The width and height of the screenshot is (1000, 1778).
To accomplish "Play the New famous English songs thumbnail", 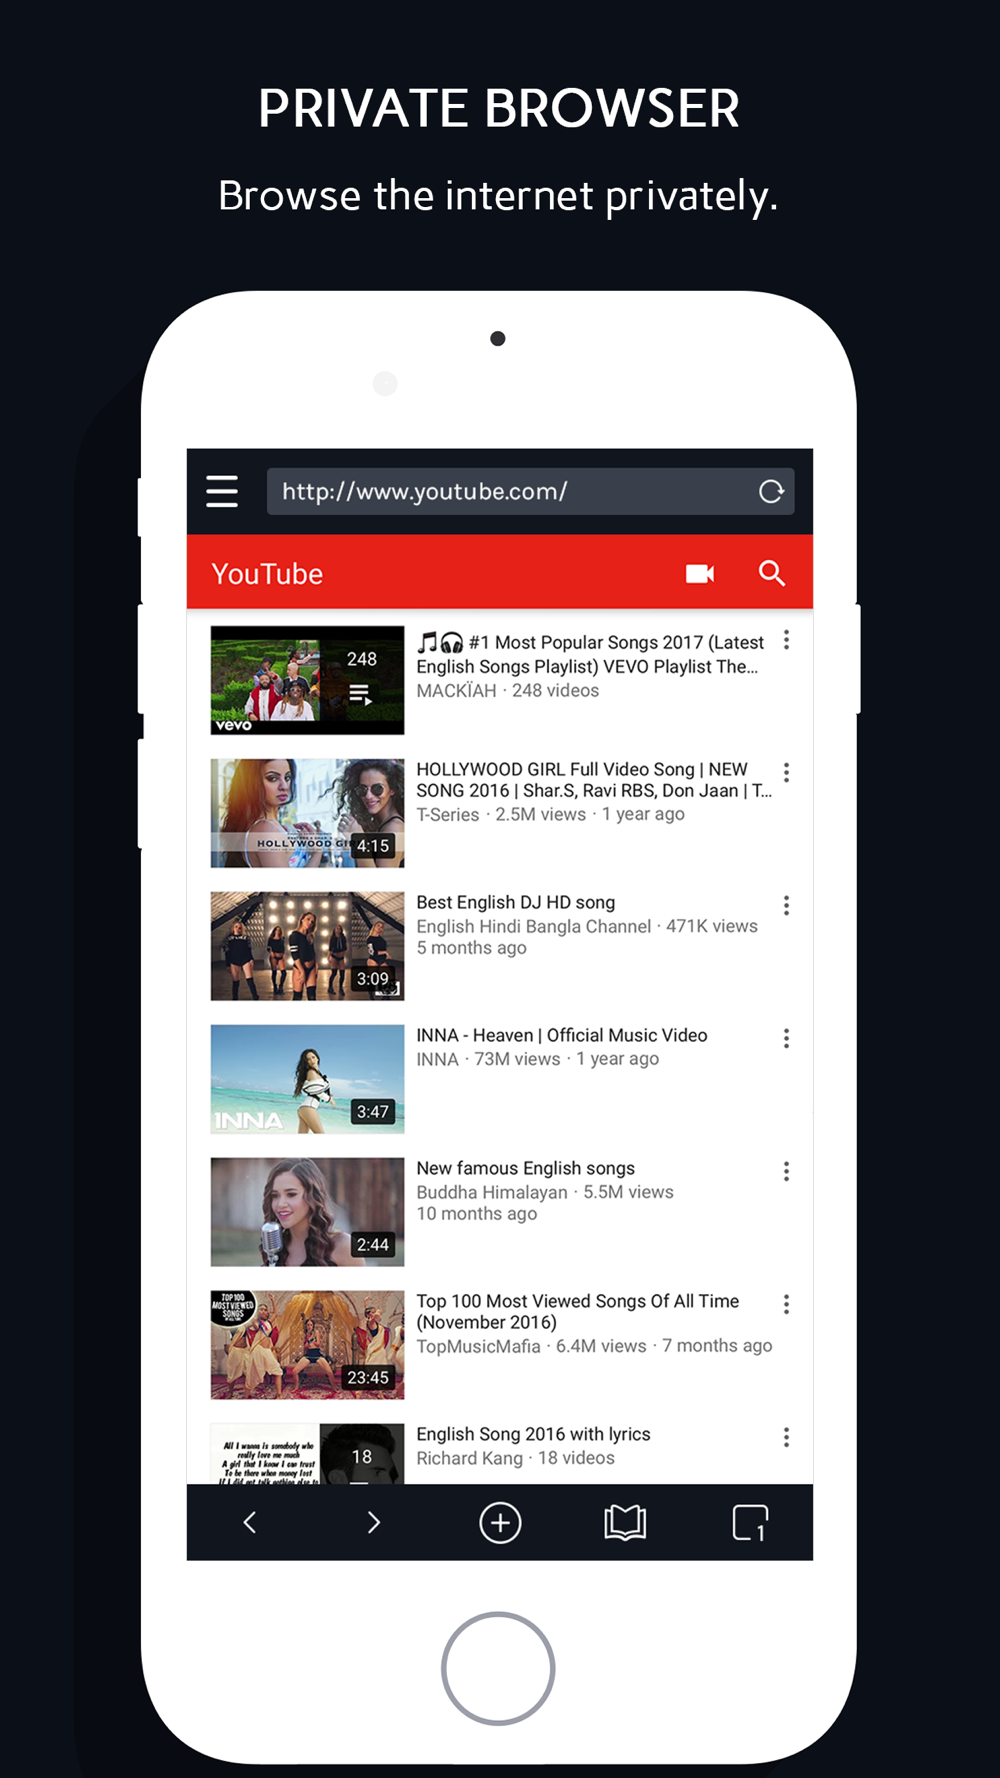I will coord(307,1212).
